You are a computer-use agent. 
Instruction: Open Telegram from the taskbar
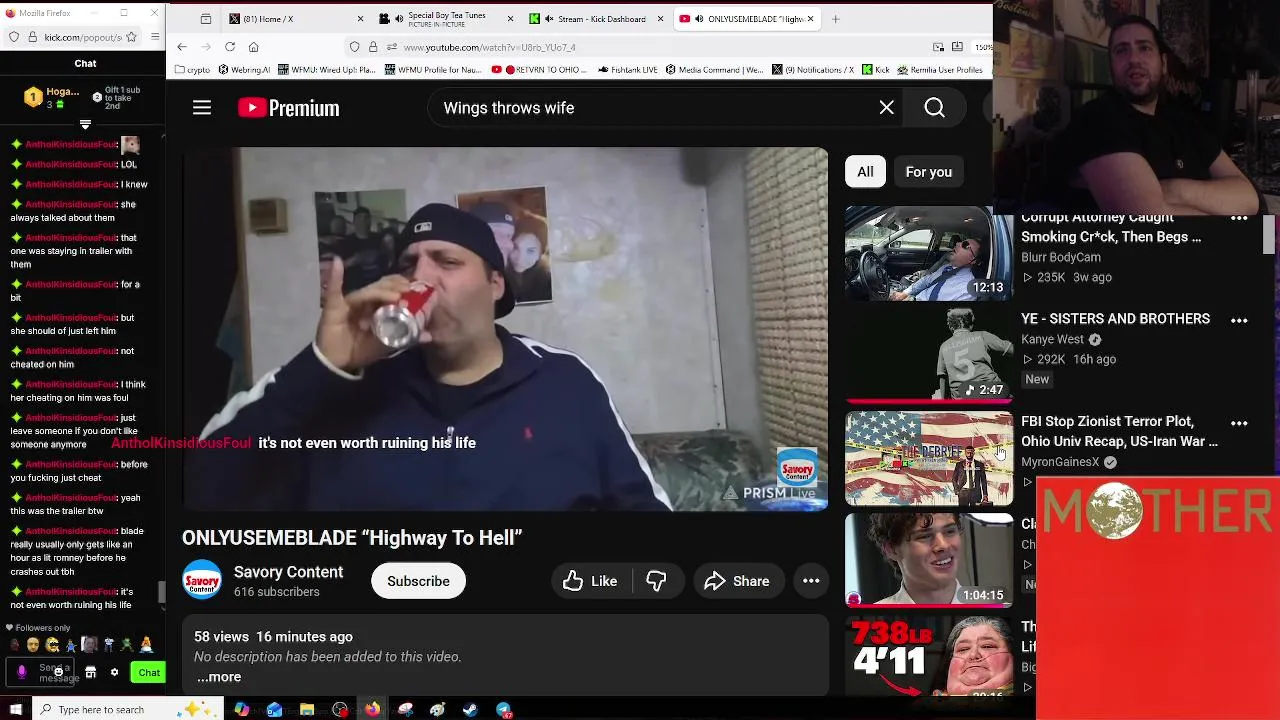click(x=503, y=710)
